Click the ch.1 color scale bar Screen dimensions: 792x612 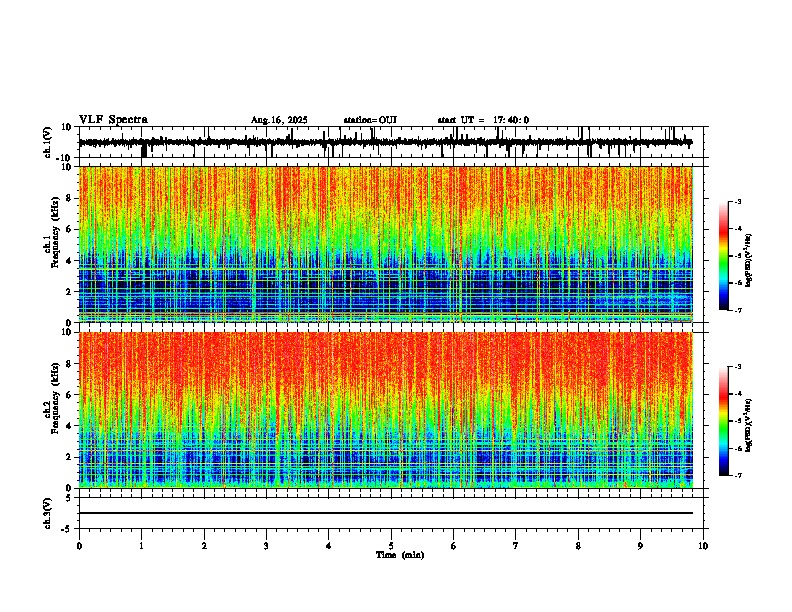[724, 256]
